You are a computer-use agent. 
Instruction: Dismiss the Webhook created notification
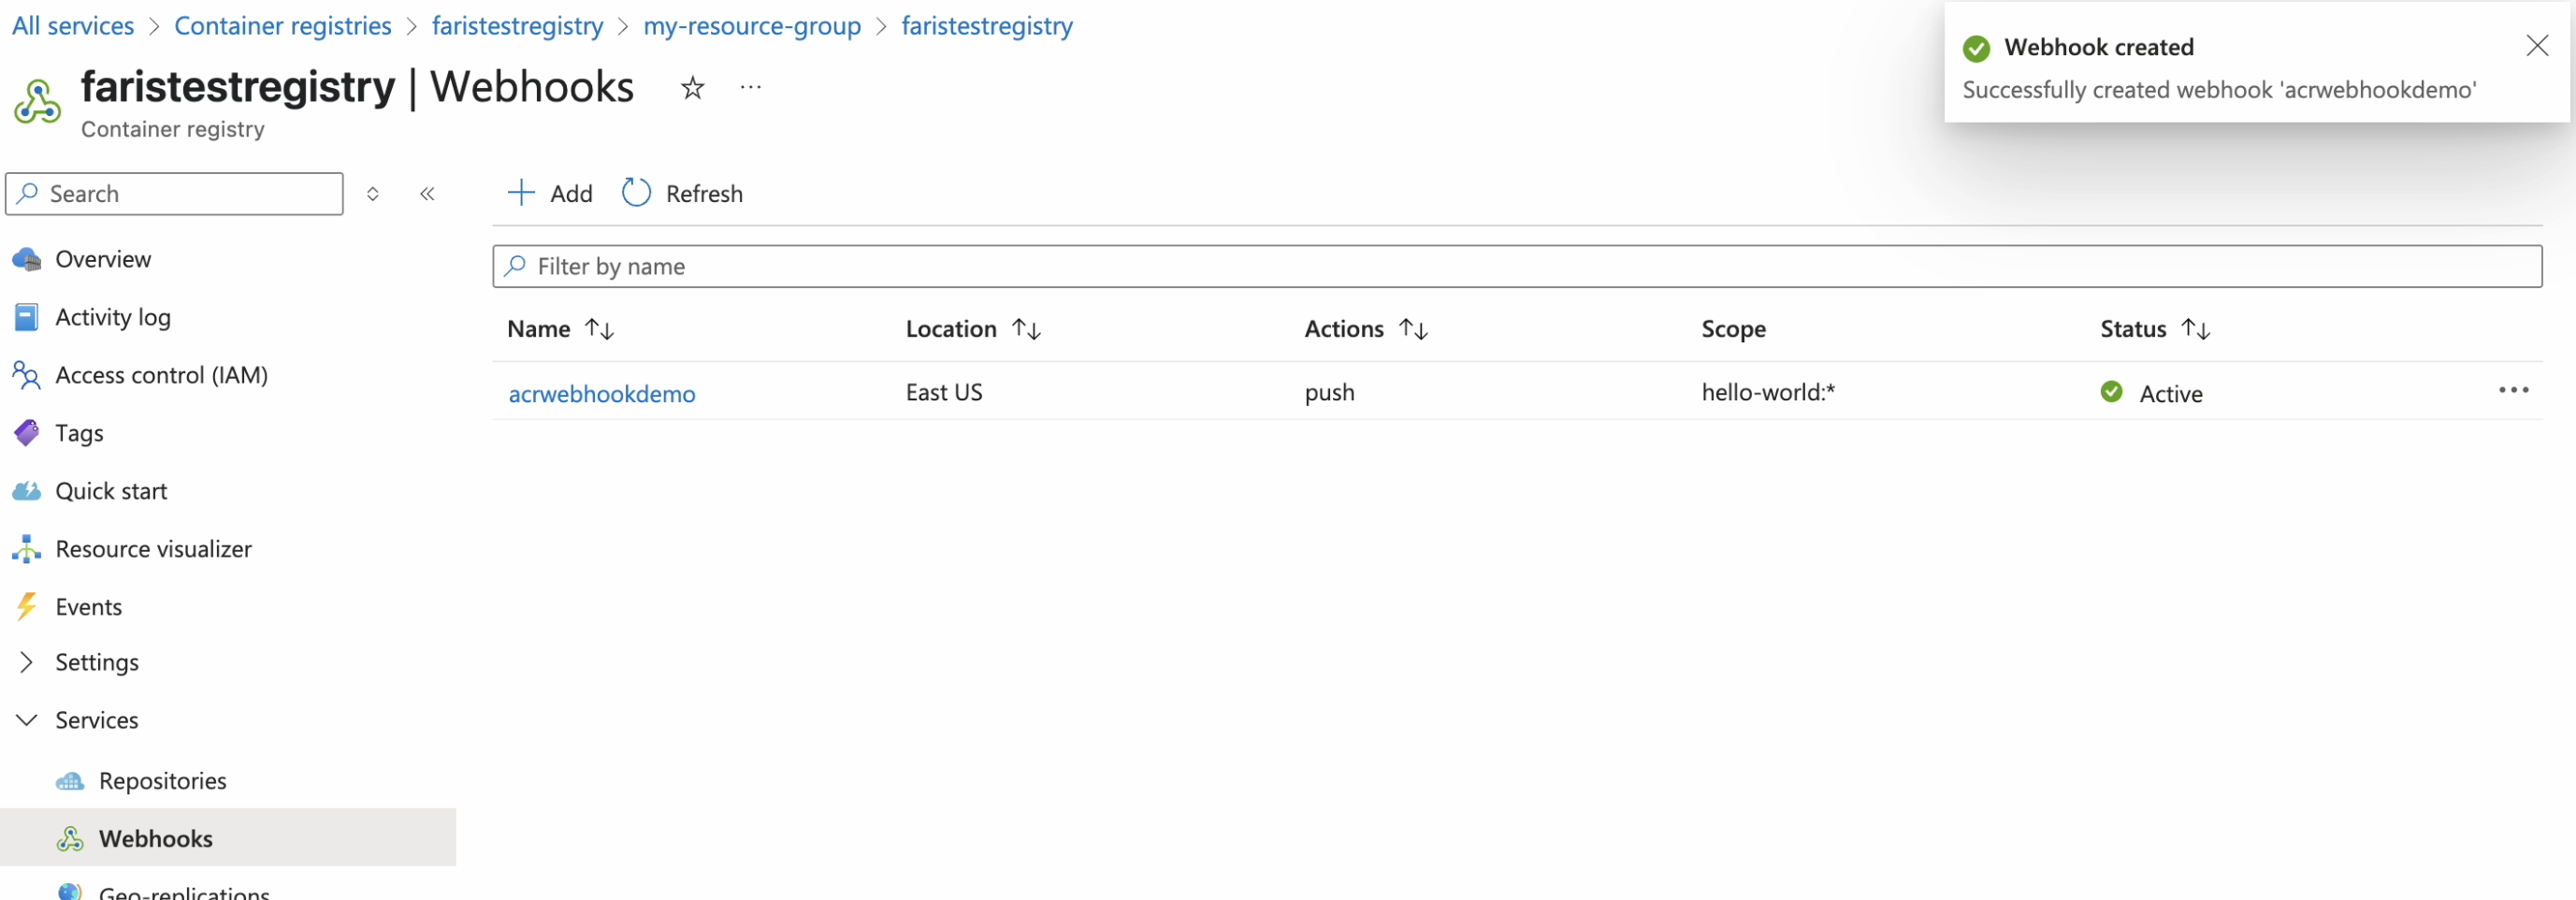click(x=2536, y=46)
